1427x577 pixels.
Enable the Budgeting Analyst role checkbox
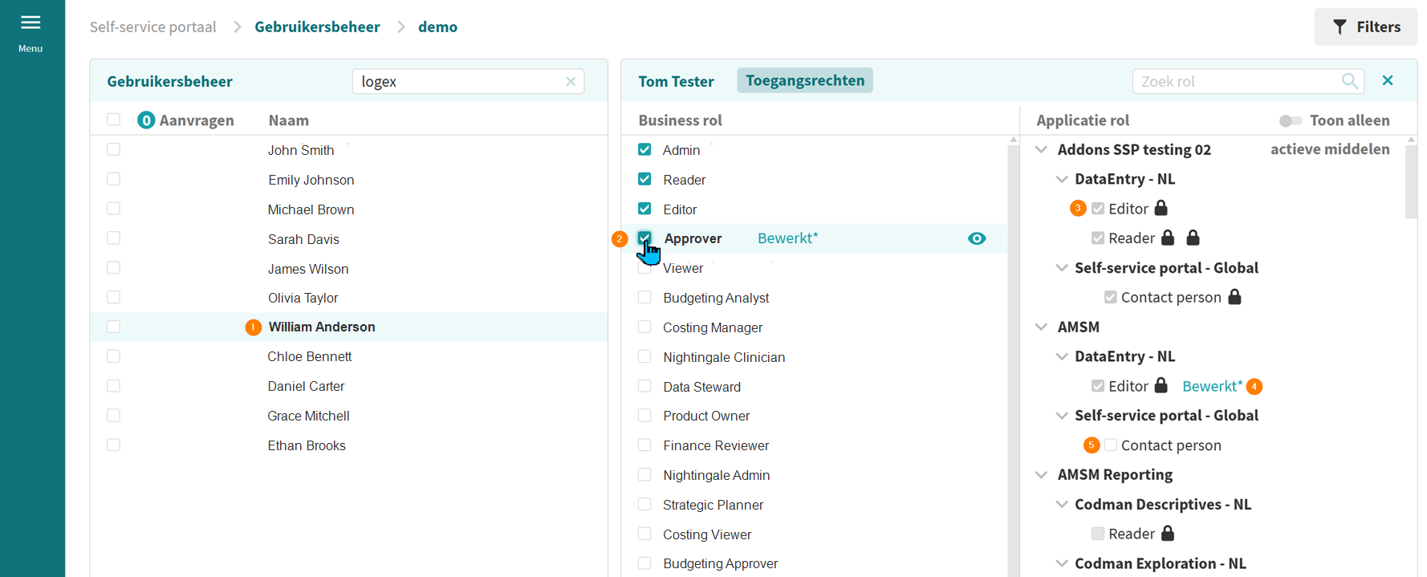[x=645, y=298]
